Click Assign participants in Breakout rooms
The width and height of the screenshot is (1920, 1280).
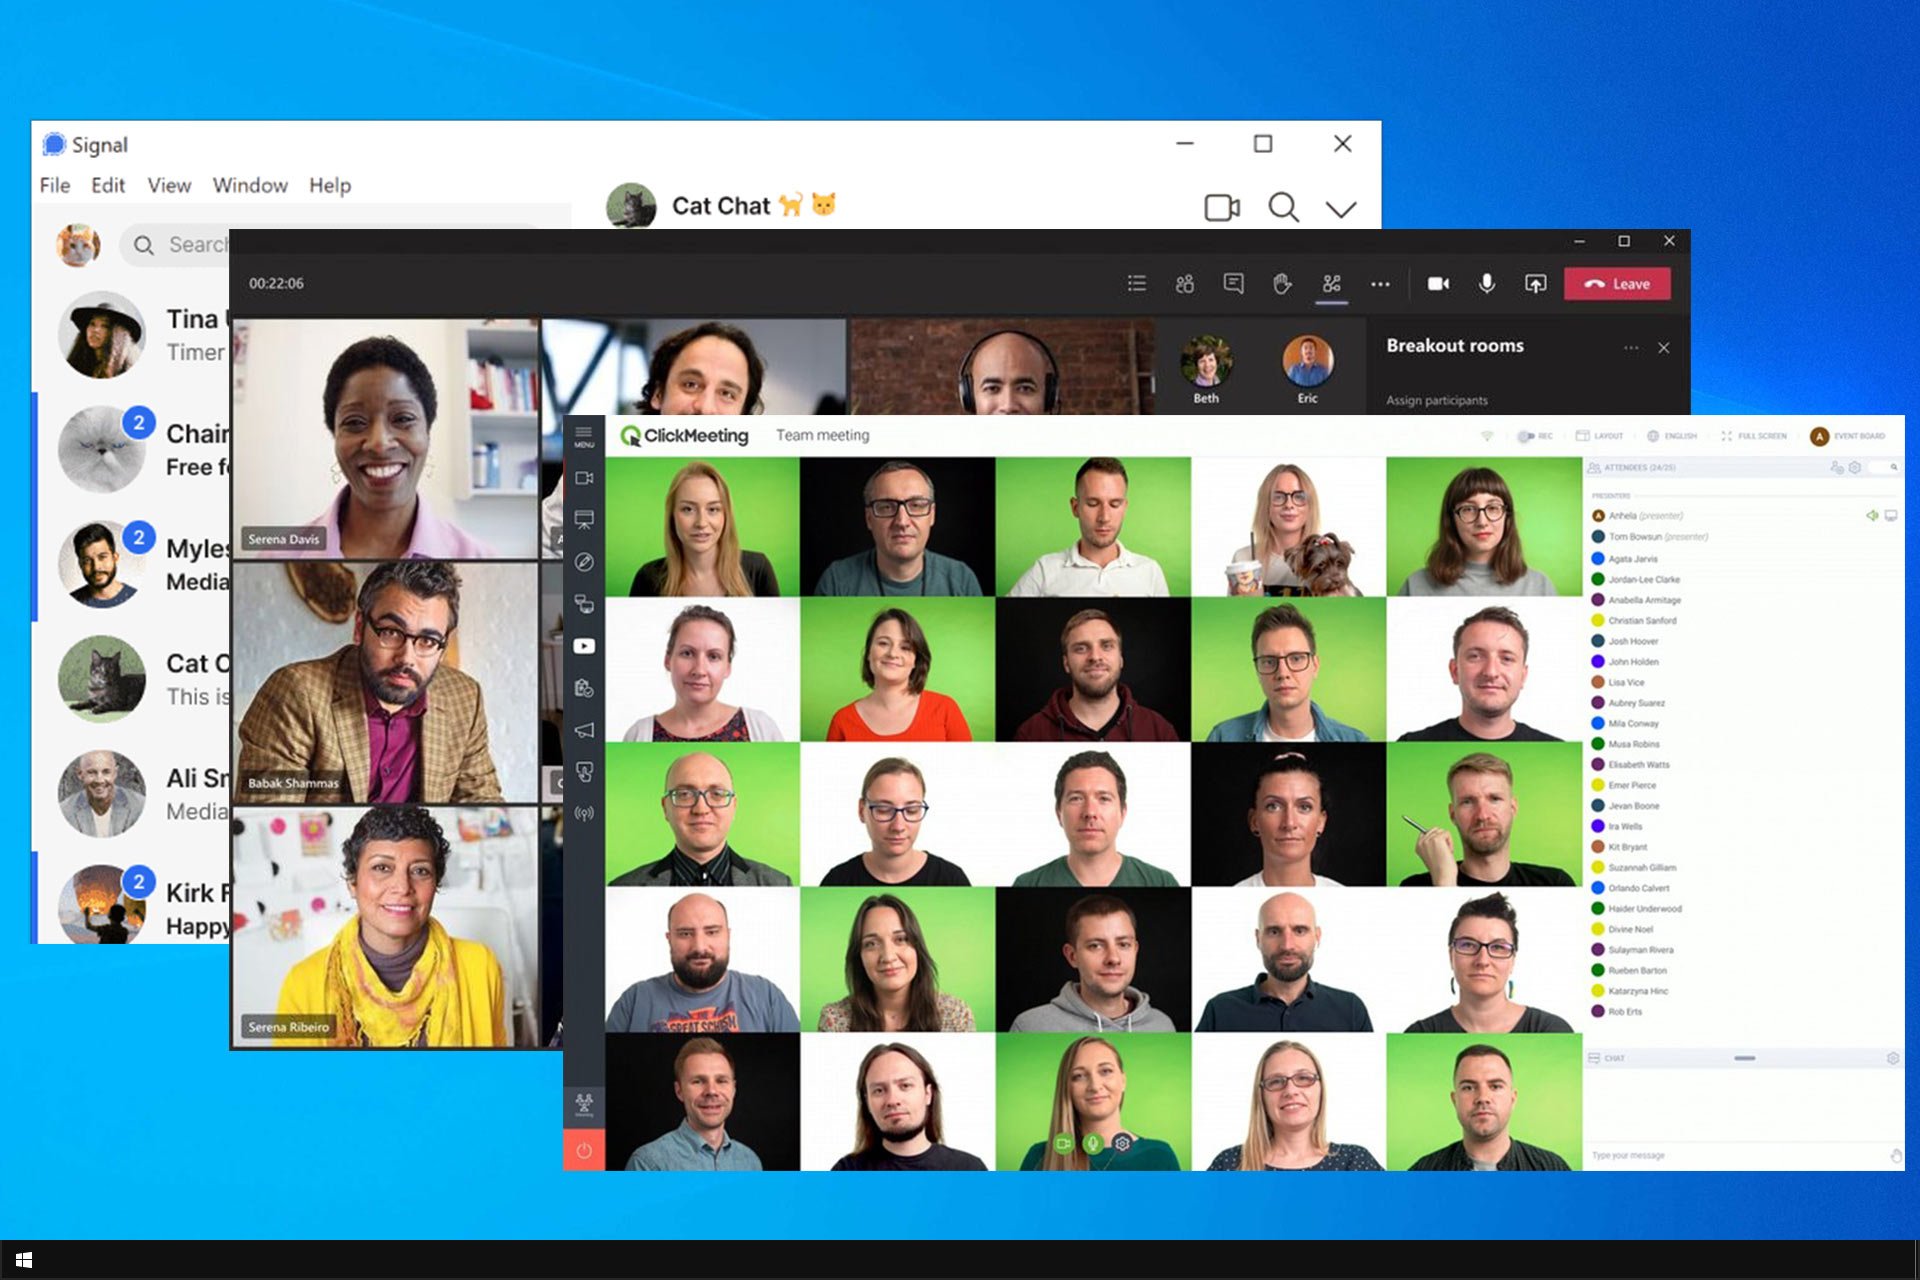coord(1437,400)
